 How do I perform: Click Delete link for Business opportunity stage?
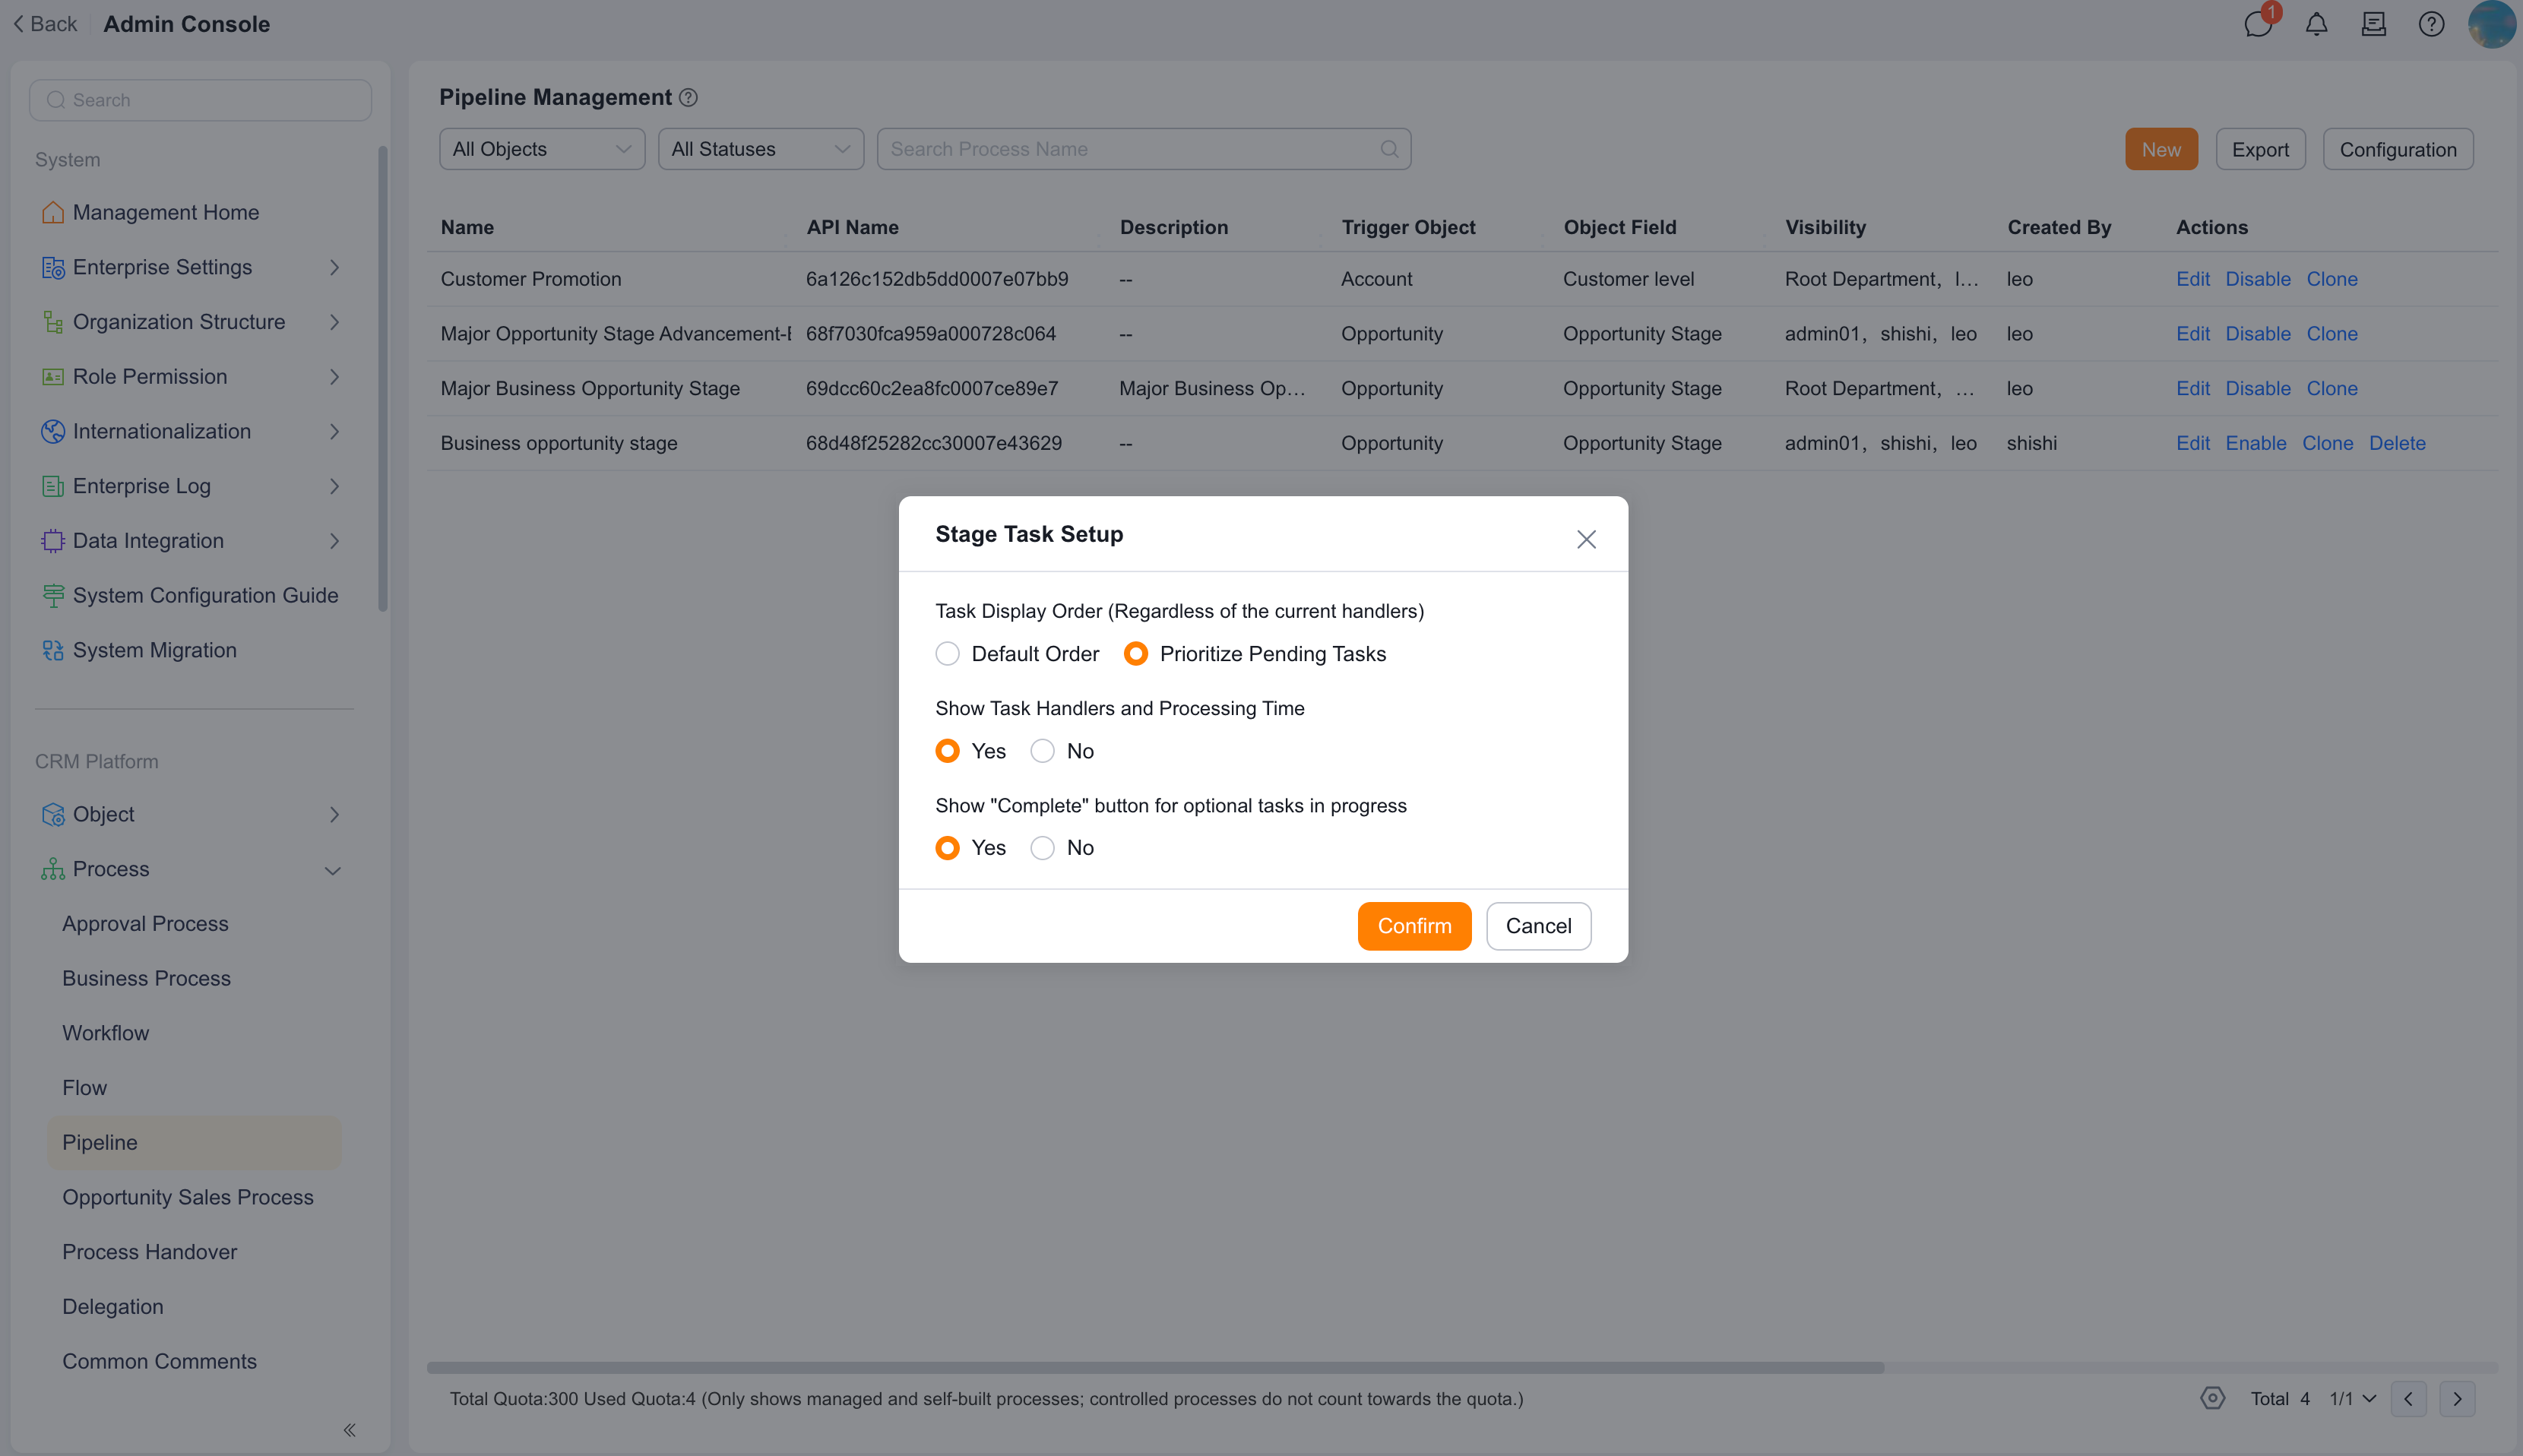click(x=2397, y=443)
